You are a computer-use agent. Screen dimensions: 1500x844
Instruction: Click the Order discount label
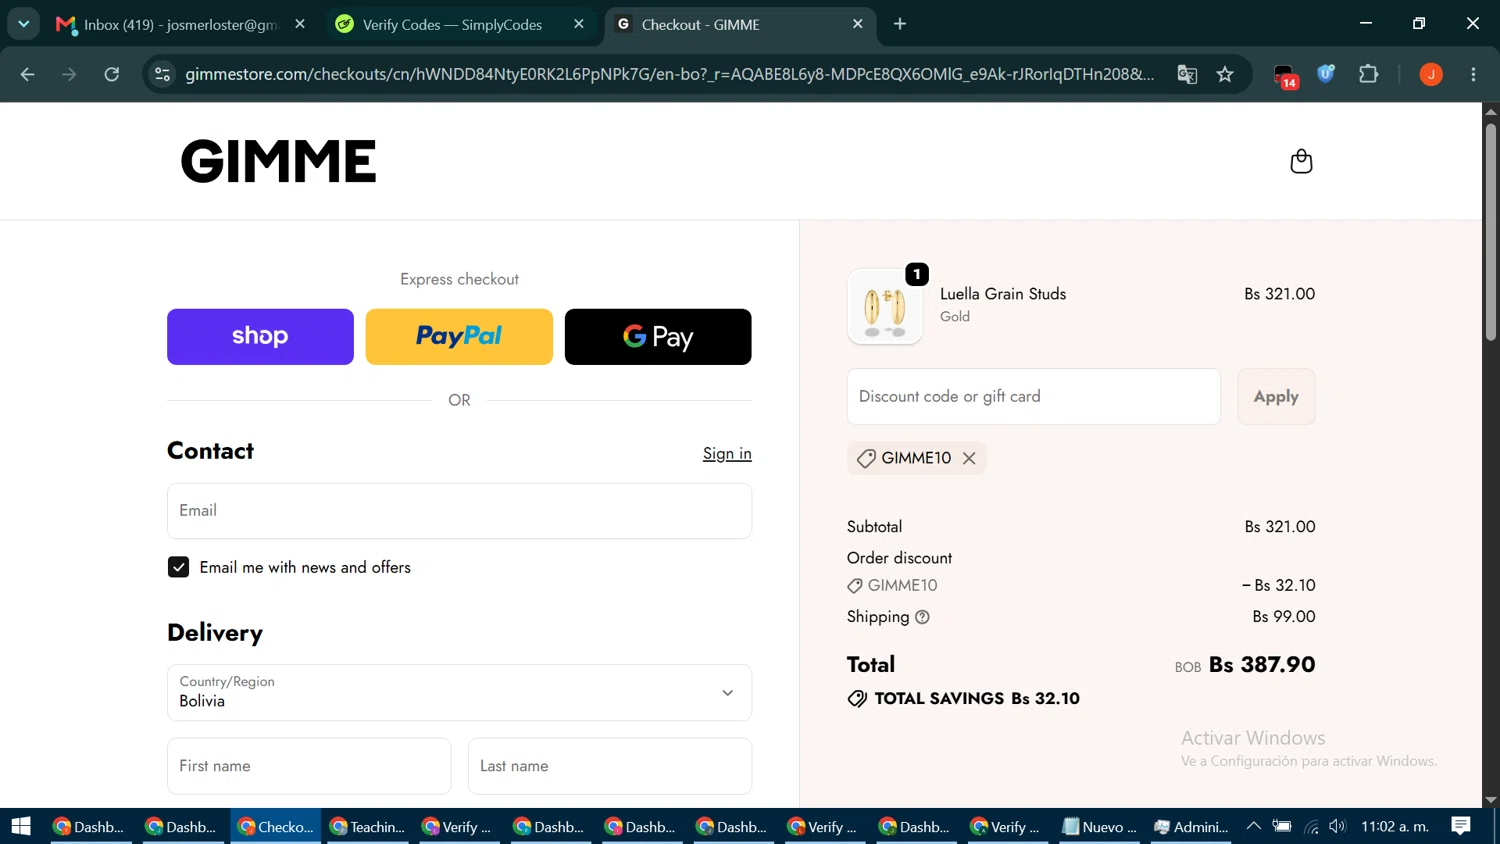pos(899,558)
